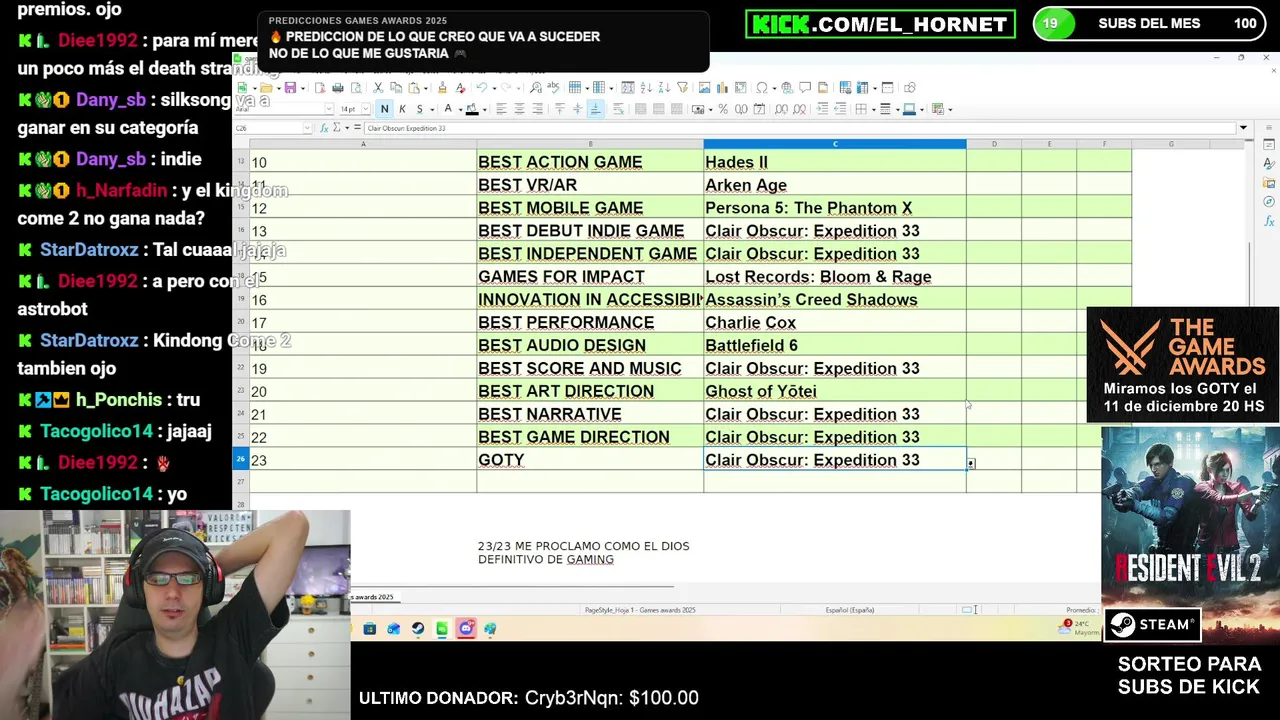
Task: Insert image using the picture icon
Action: point(704,88)
